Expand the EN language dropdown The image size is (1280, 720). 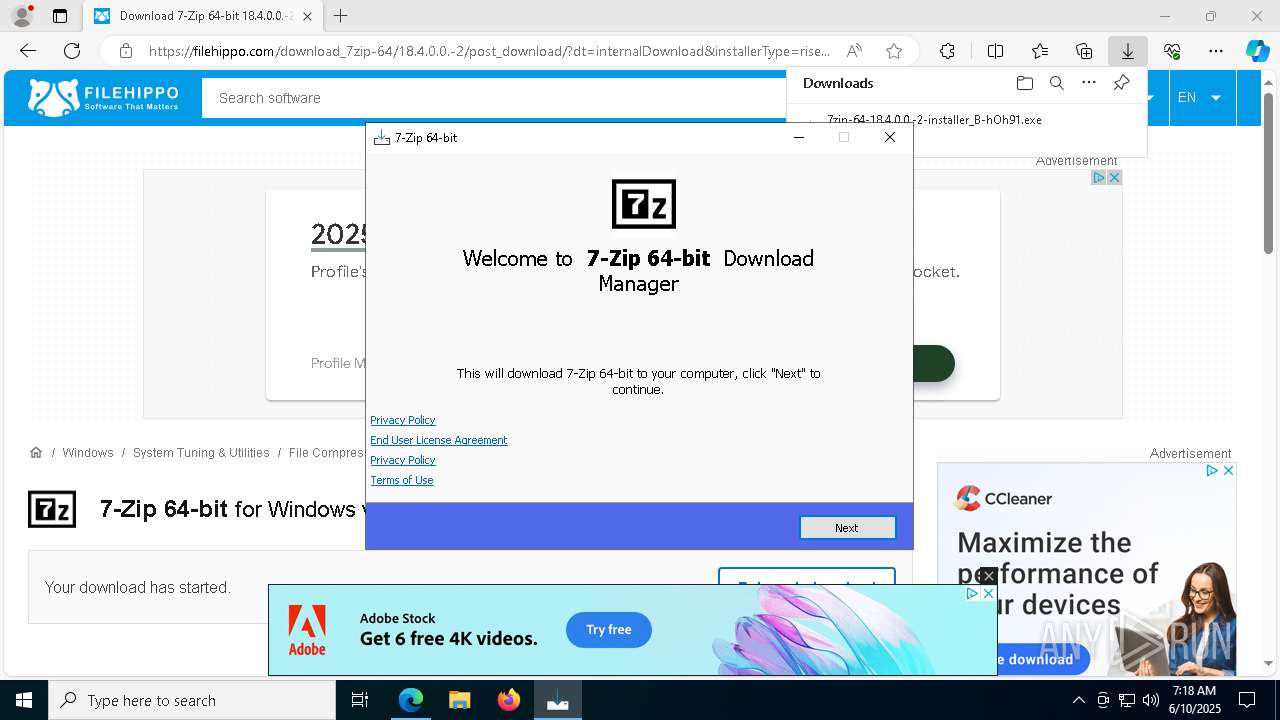tap(1199, 97)
